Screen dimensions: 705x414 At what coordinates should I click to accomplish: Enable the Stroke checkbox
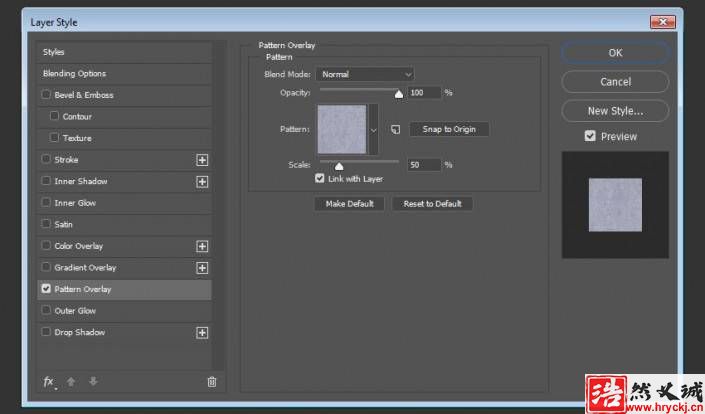click(x=46, y=159)
